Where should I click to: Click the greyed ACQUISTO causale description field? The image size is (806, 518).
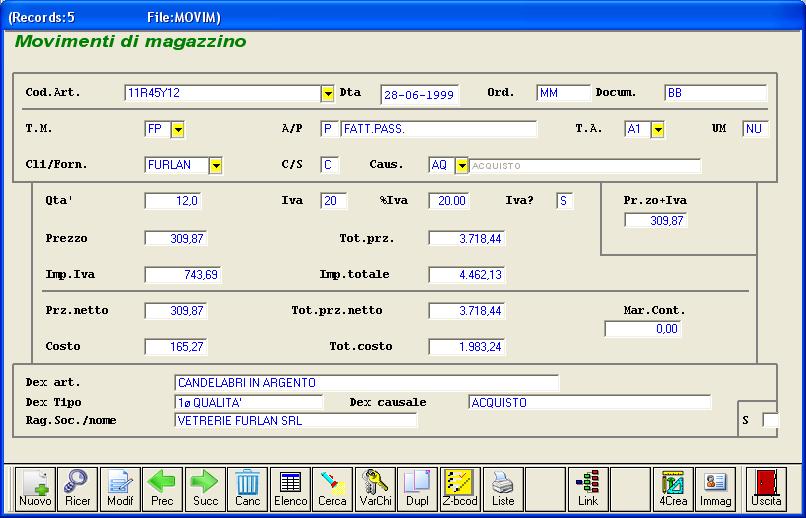585,166
